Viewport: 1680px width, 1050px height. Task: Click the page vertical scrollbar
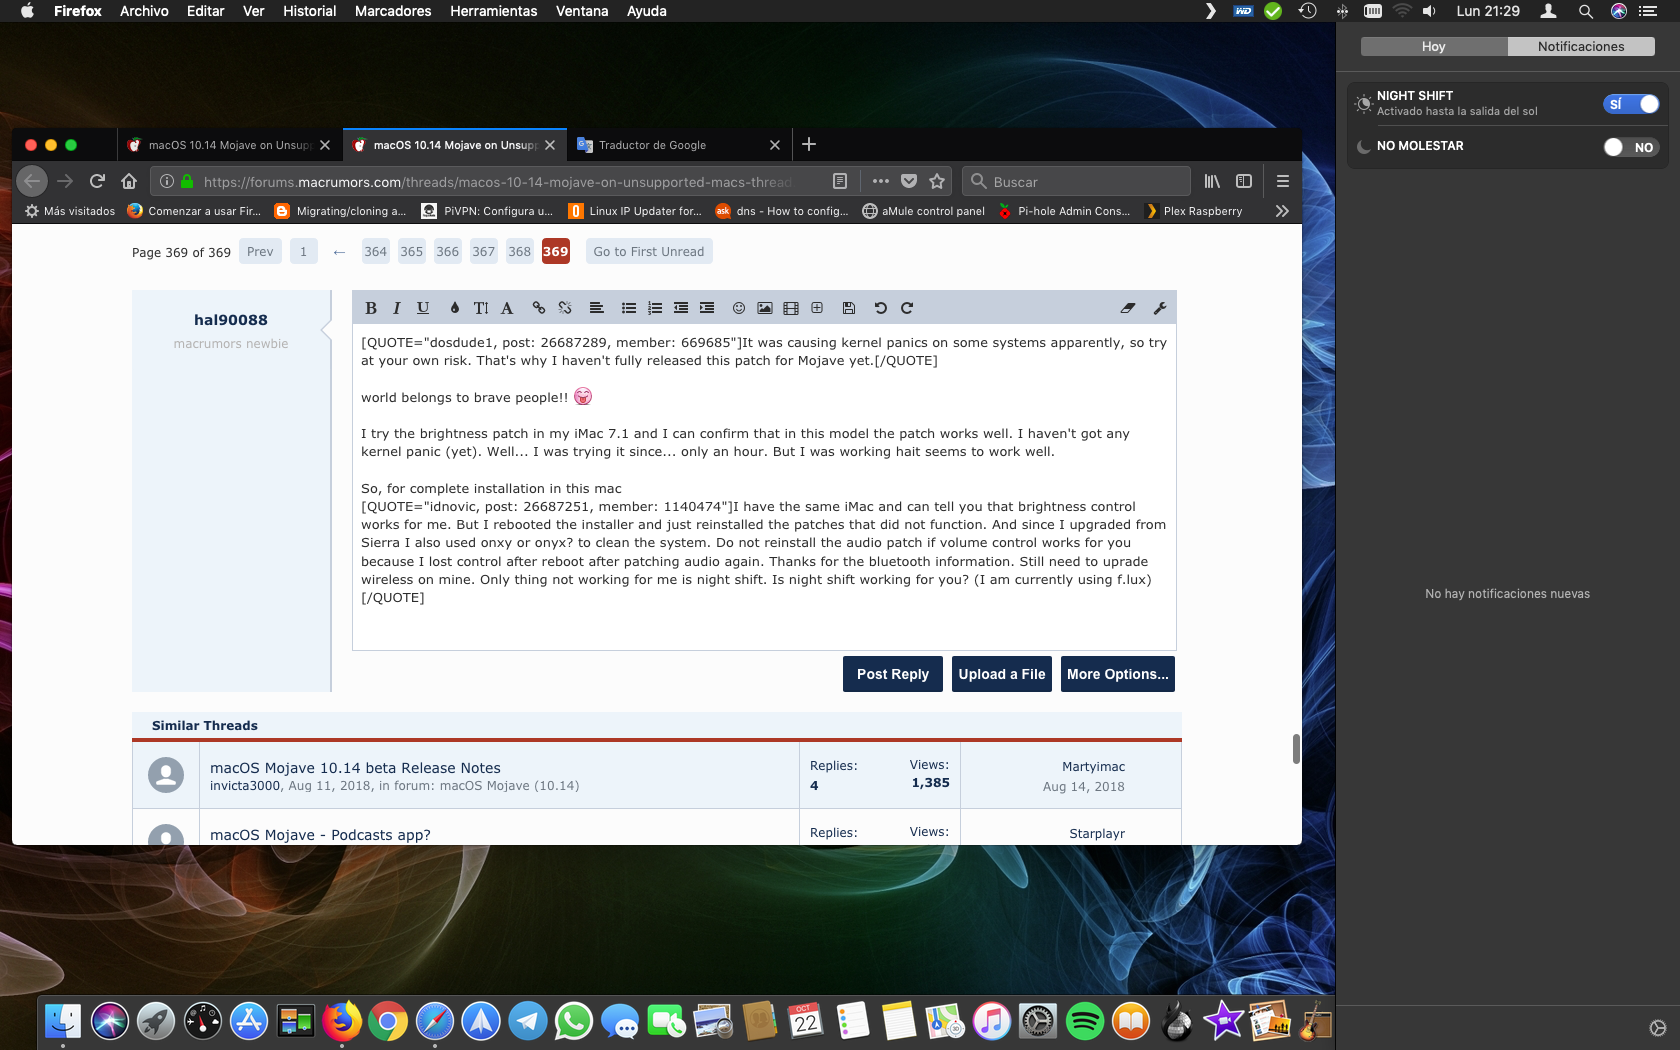coord(1296,748)
